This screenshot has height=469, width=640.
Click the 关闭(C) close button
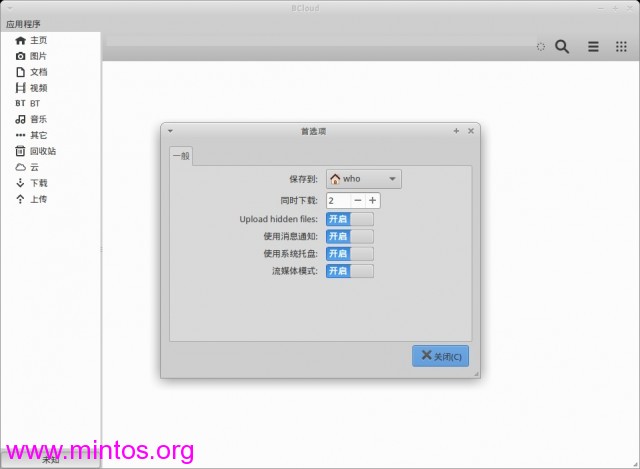pos(440,356)
